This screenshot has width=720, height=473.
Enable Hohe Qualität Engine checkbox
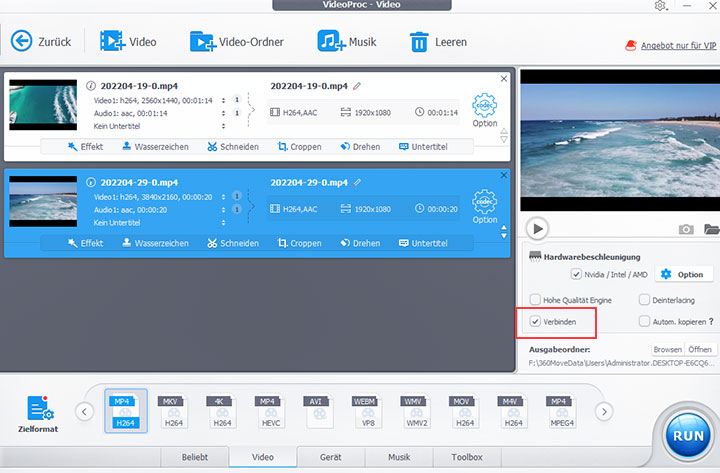coord(535,300)
